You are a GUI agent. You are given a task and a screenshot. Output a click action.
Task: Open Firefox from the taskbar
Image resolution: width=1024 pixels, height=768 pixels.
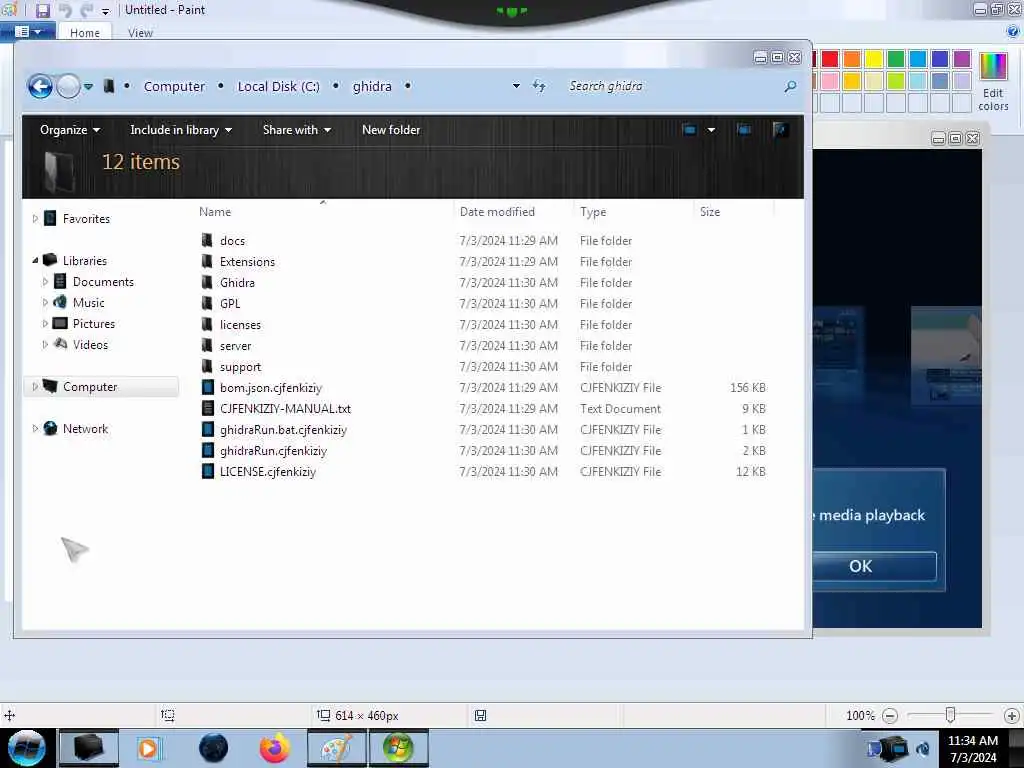(x=275, y=748)
